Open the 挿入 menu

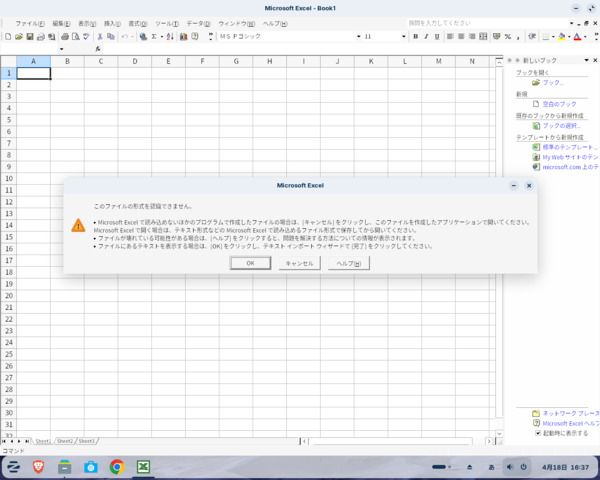[112, 23]
